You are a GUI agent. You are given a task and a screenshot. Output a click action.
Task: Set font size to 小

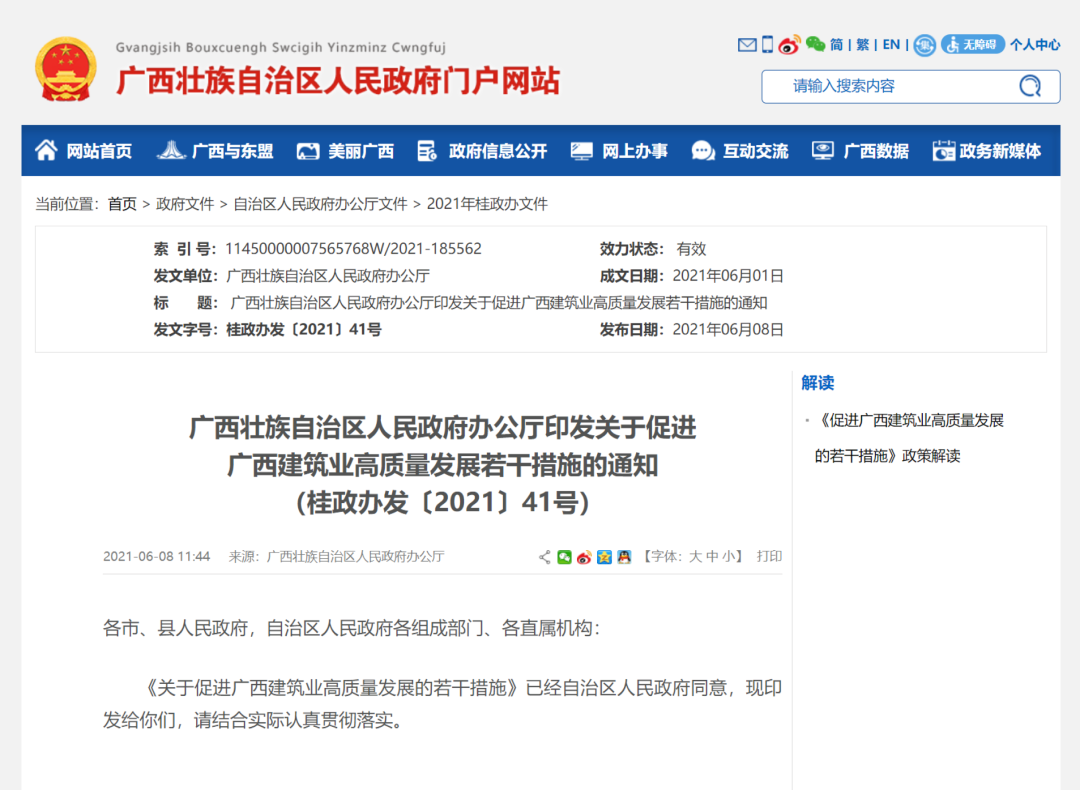(x=729, y=557)
